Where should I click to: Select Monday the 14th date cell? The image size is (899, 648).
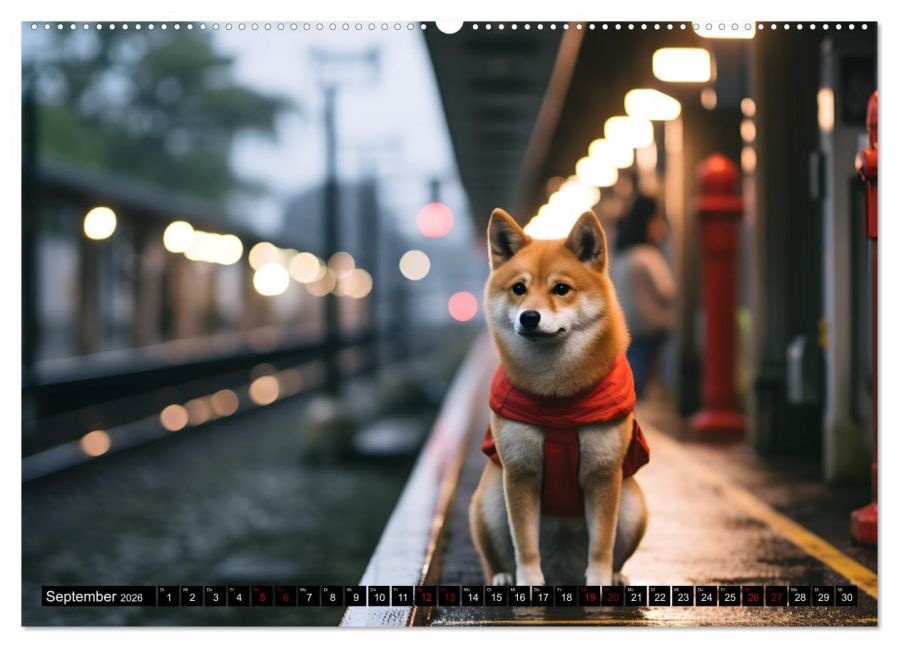(x=472, y=597)
